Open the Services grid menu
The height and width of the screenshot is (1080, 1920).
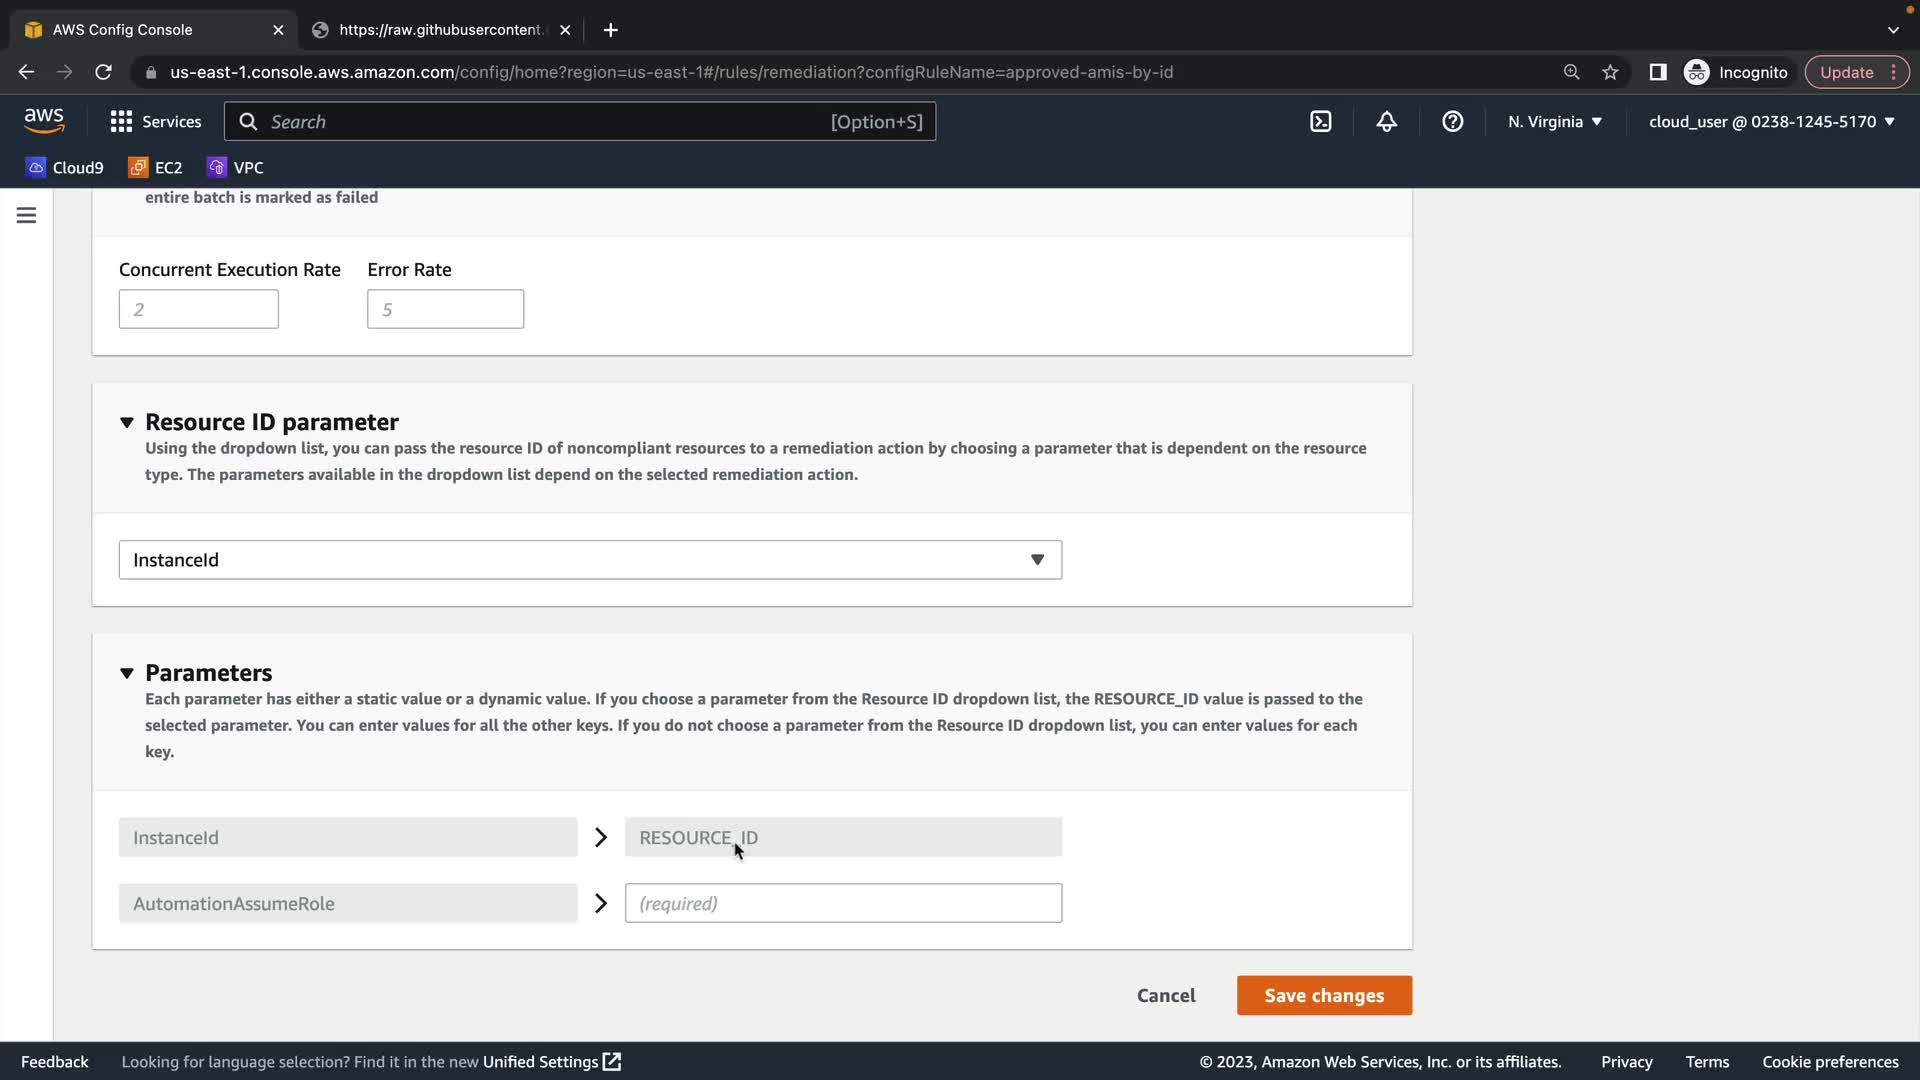(x=155, y=122)
